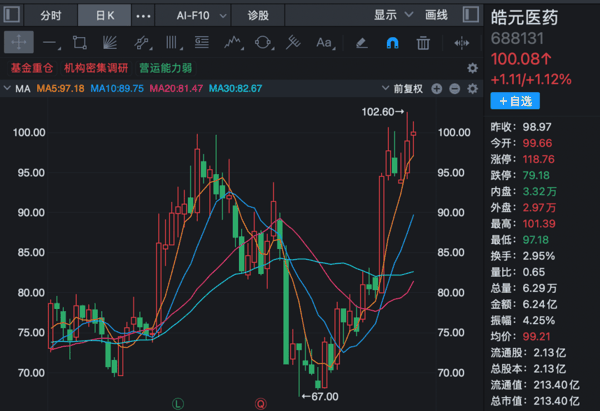Toggle the magnet snap mode

click(392, 42)
